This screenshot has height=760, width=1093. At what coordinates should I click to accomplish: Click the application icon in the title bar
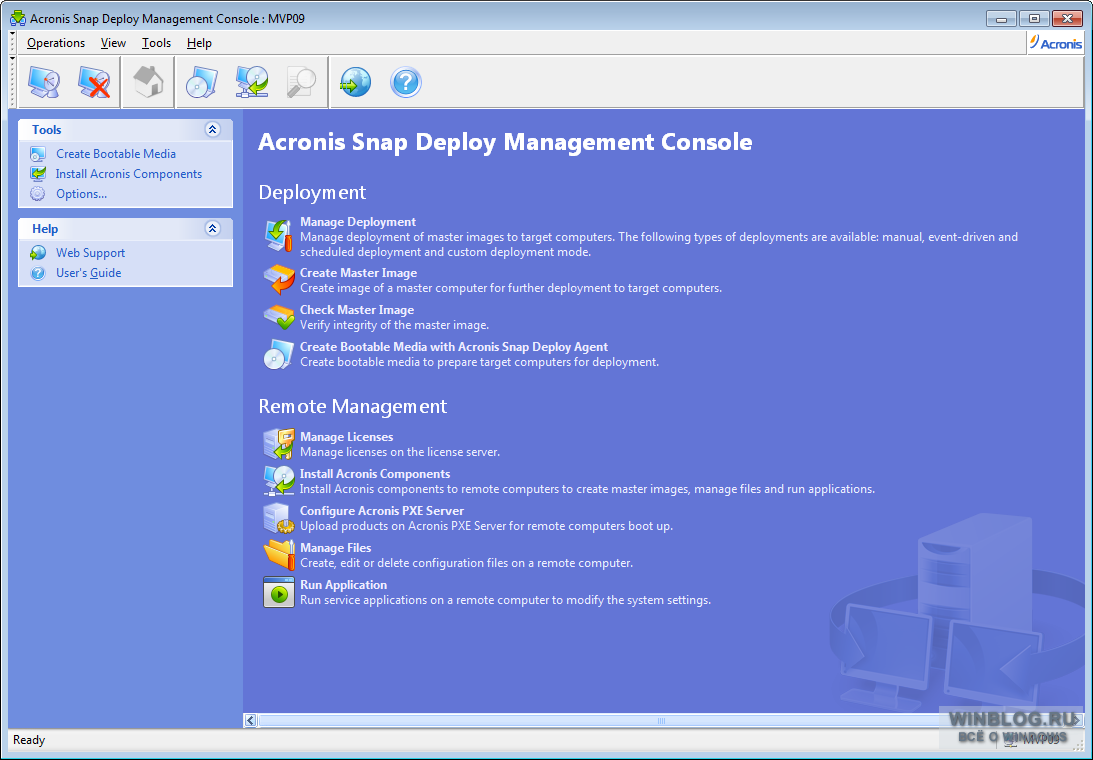[17, 18]
